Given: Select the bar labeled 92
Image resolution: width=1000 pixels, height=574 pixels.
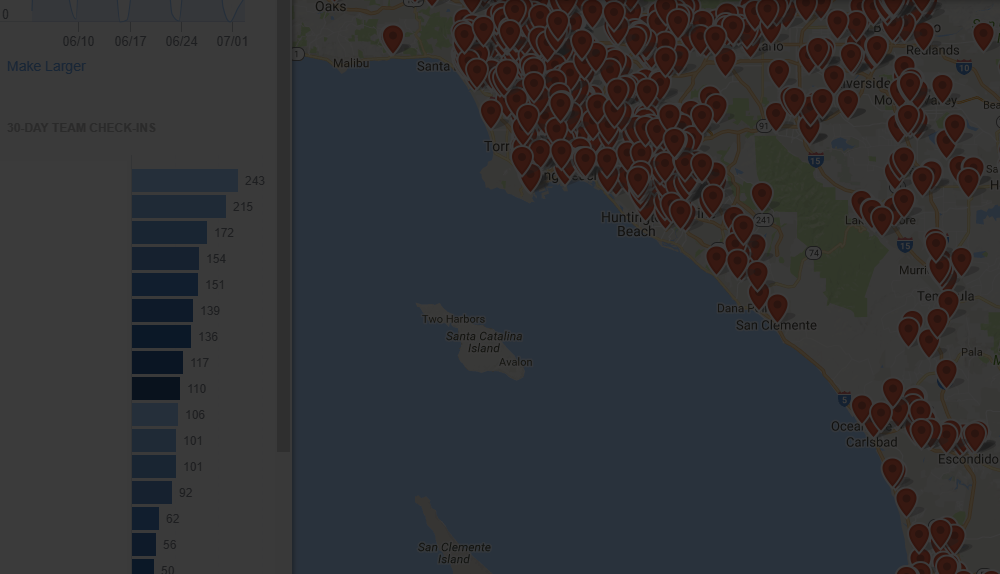Looking at the screenshot, I should [152, 492].
